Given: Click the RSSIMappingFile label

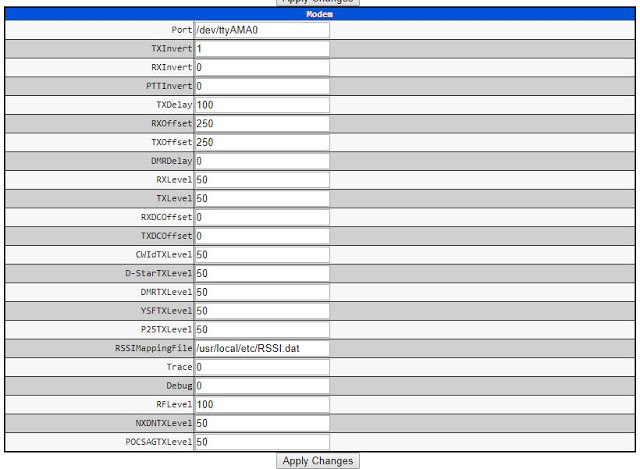Looking at the screenshot, I should tap(153, 349).
